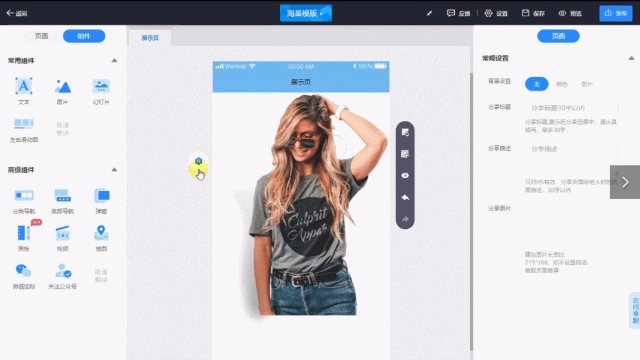
Task: Select the 分类导航 category navigation component
Action: 24,196
